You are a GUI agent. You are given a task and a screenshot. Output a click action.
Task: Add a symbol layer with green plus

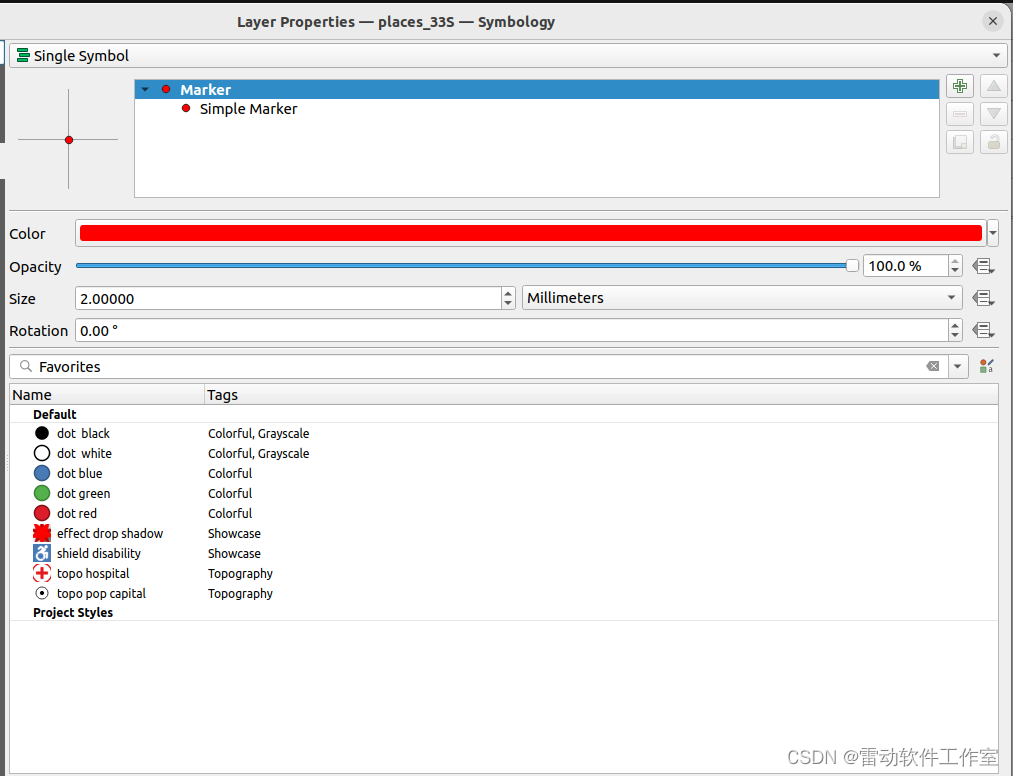tap(959, 86)
